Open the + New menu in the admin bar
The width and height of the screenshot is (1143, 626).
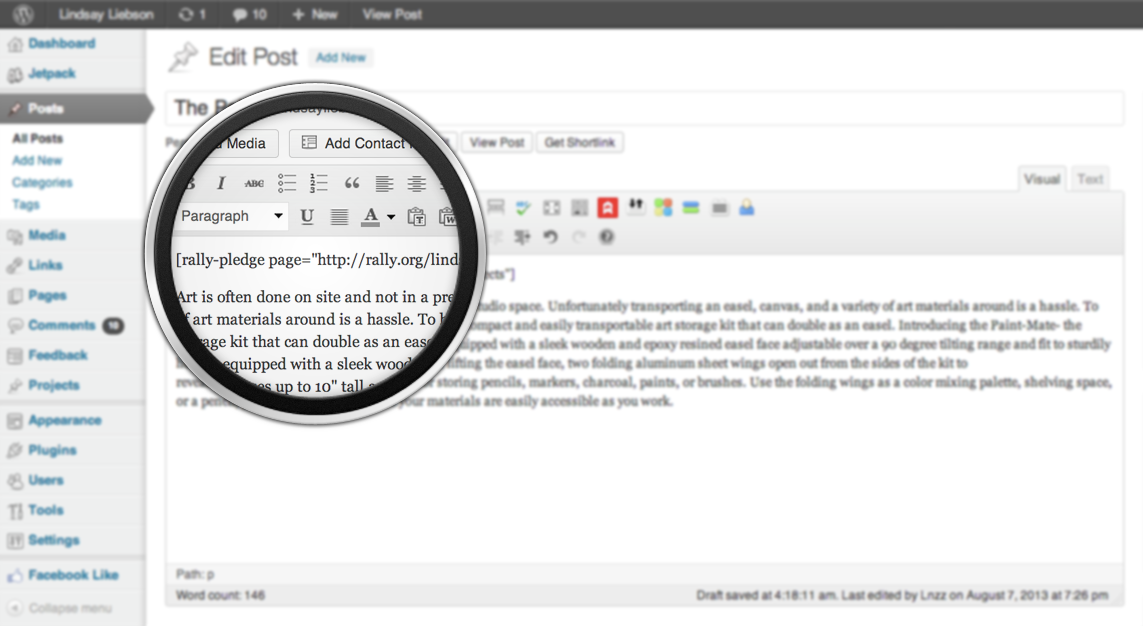(315, 14)
